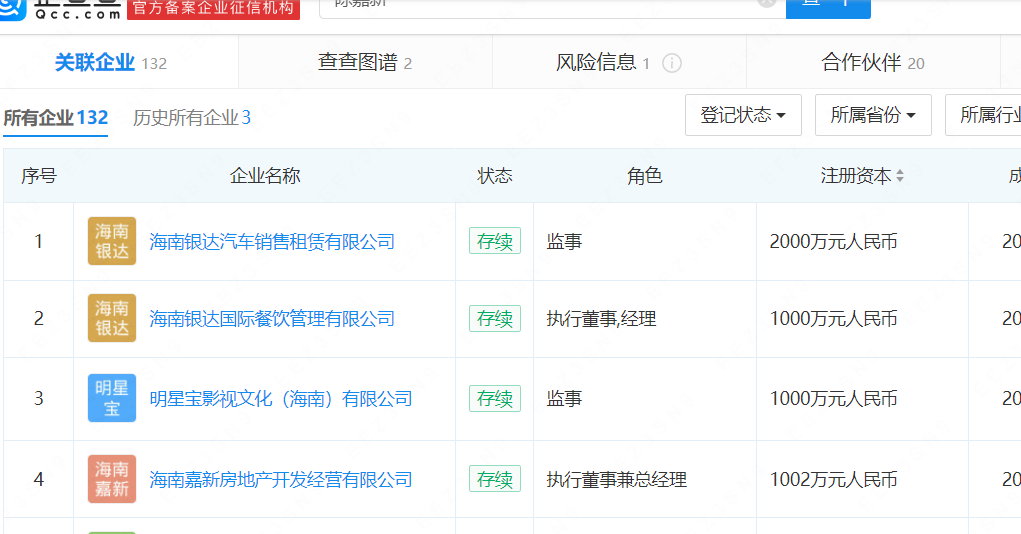Open 明星宝影视文化（海南）有限公司 link

281,399
